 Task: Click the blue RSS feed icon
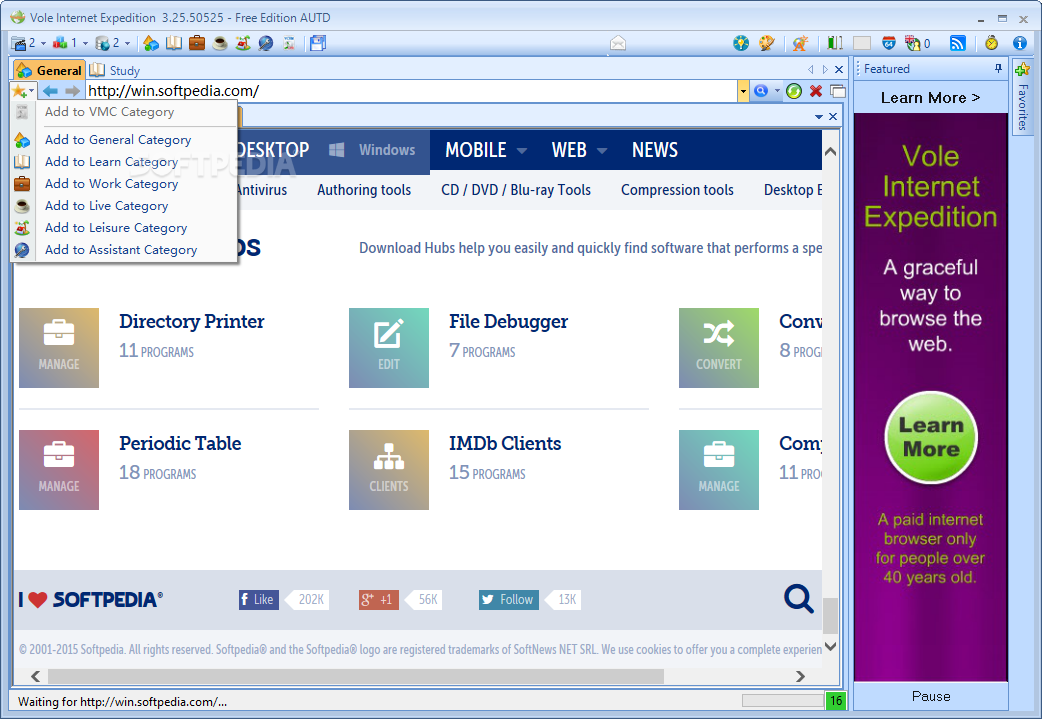tap(958, 43)
